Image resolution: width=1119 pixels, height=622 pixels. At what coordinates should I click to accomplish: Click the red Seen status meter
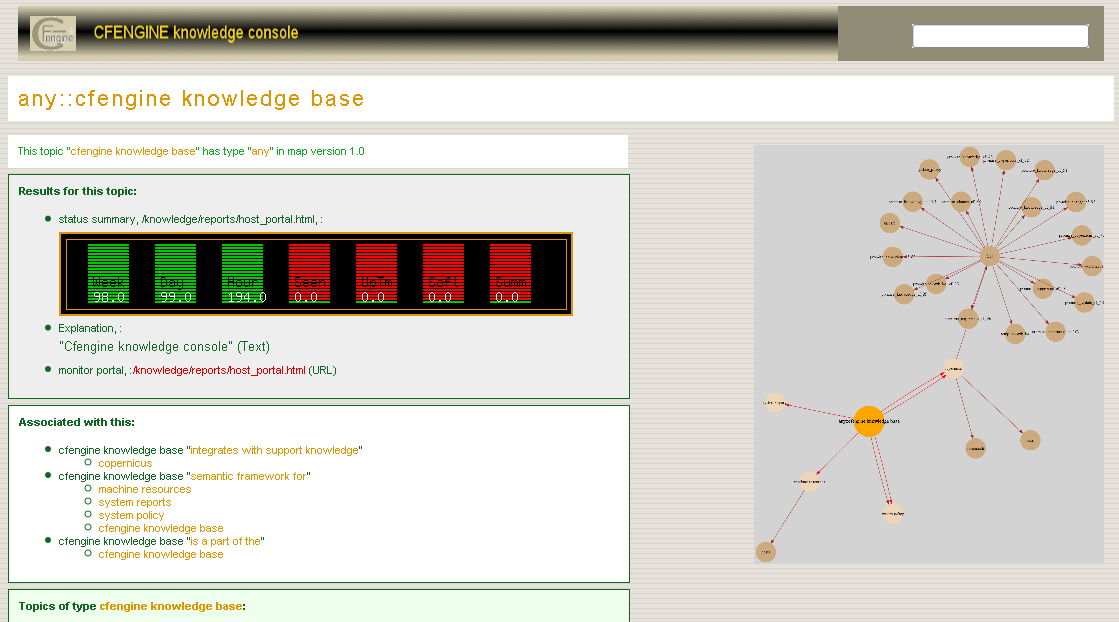click(309, 274)
